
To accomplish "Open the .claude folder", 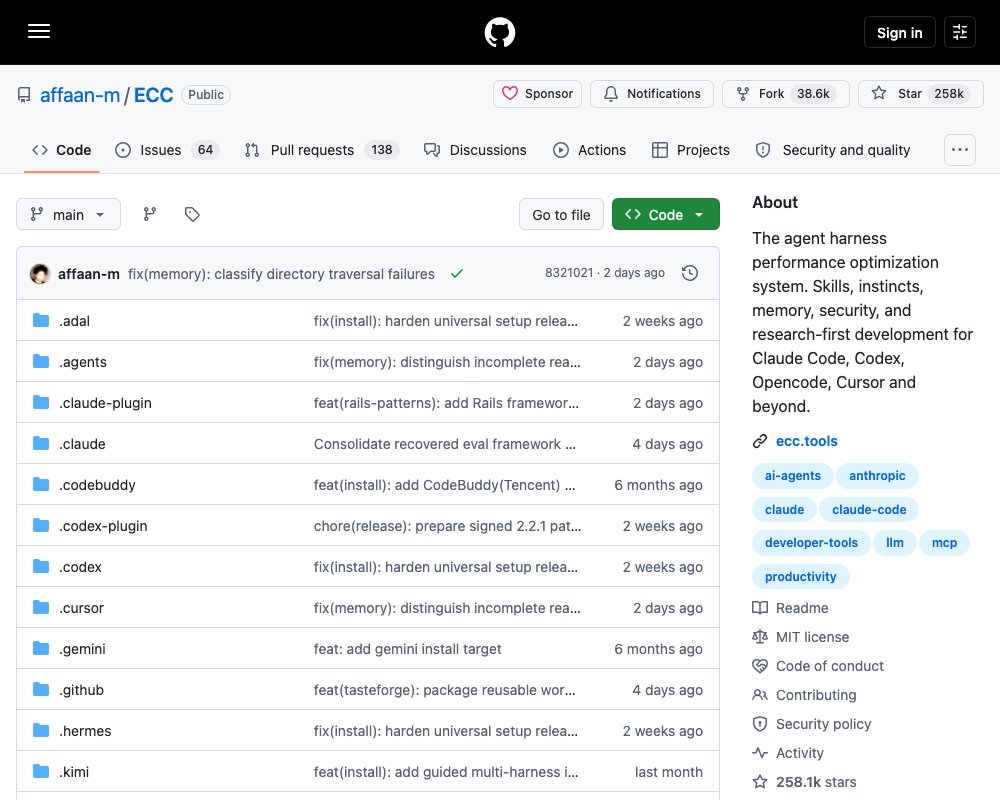I will pyautogui.click(x=82, y=444).
